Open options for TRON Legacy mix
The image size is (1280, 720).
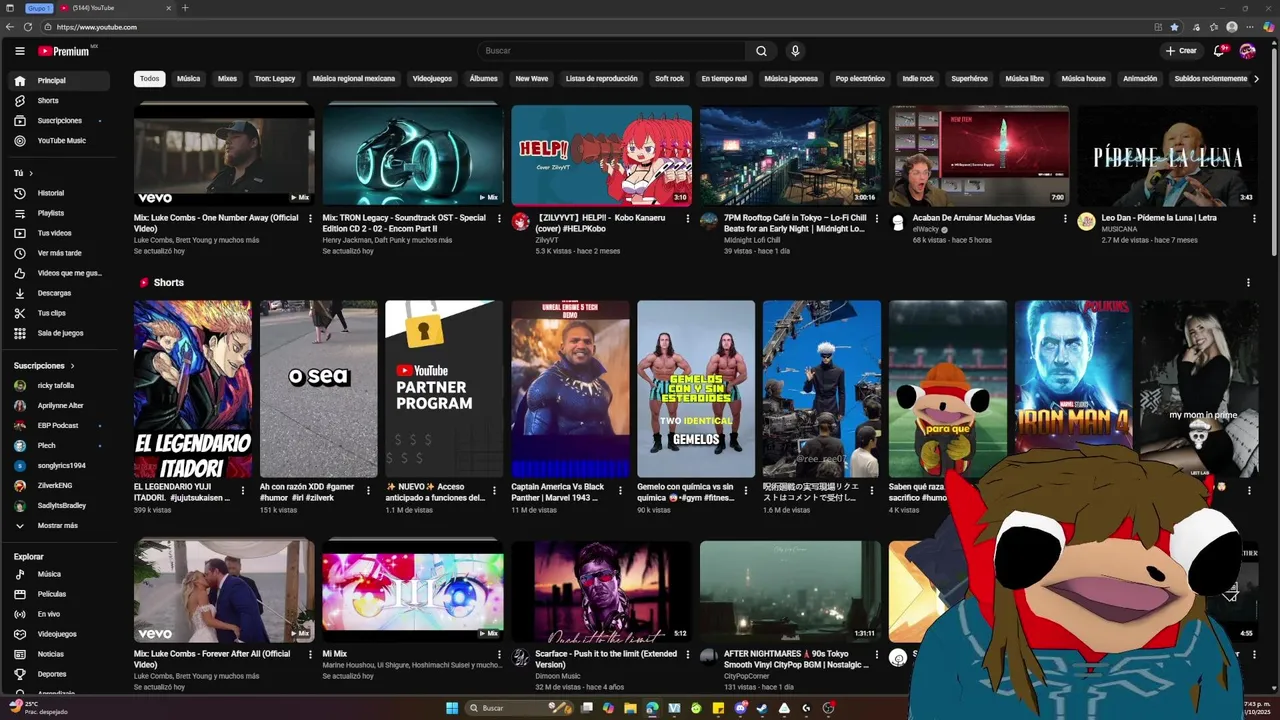click(498, 218)
